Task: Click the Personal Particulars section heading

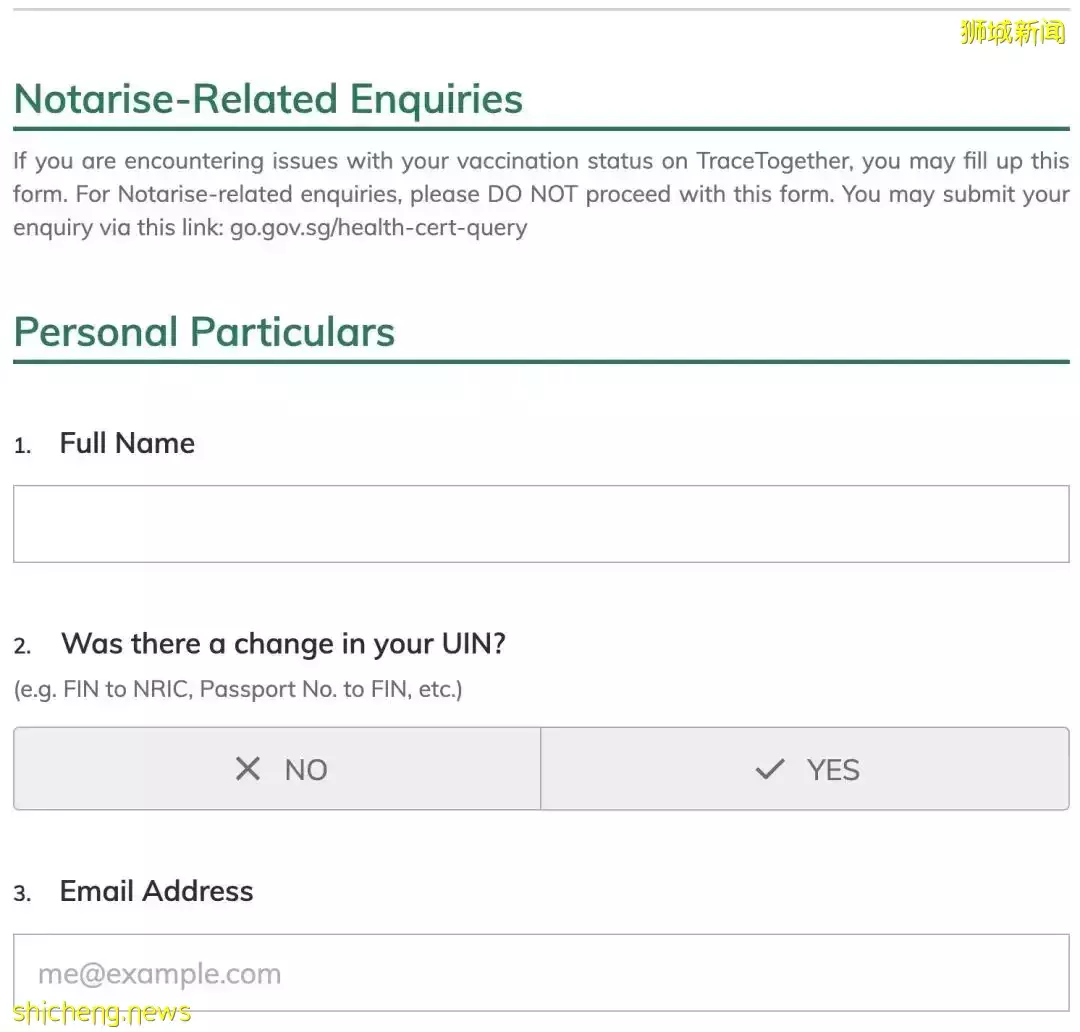Action: pyautogui.click(x=205, y=332)
